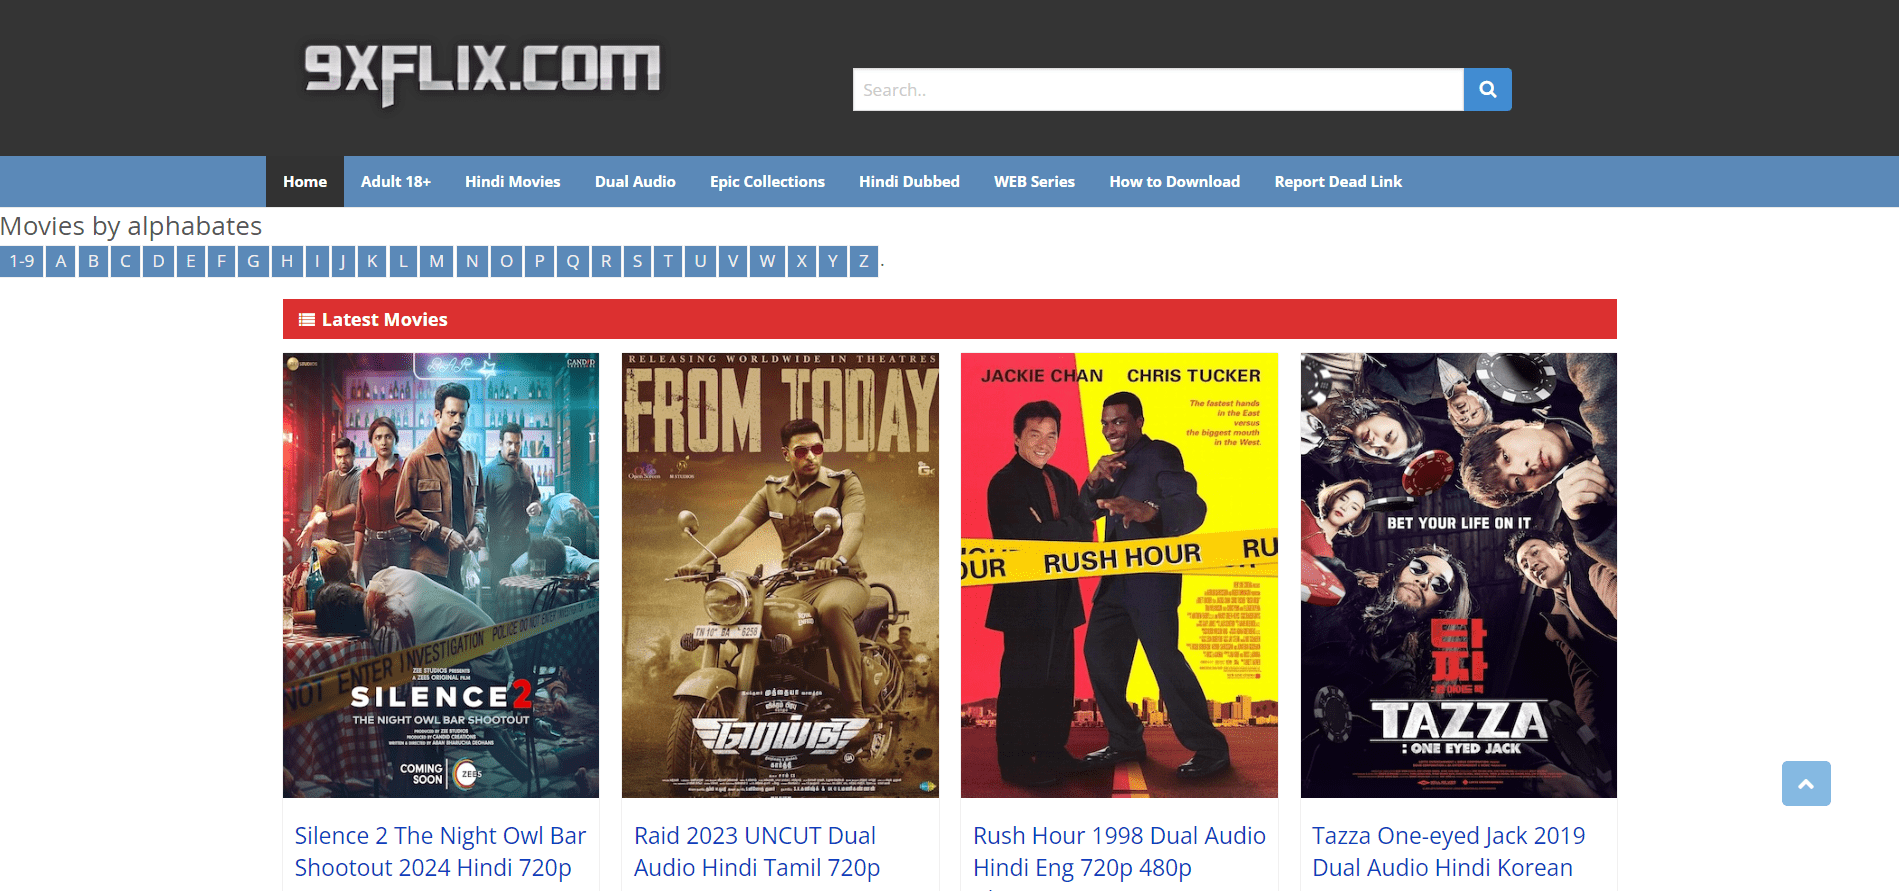This screenshot has height=891, width=1899.
Task: Filter movies by letter R
Action: pyautogui.click(x=606, y=261)
